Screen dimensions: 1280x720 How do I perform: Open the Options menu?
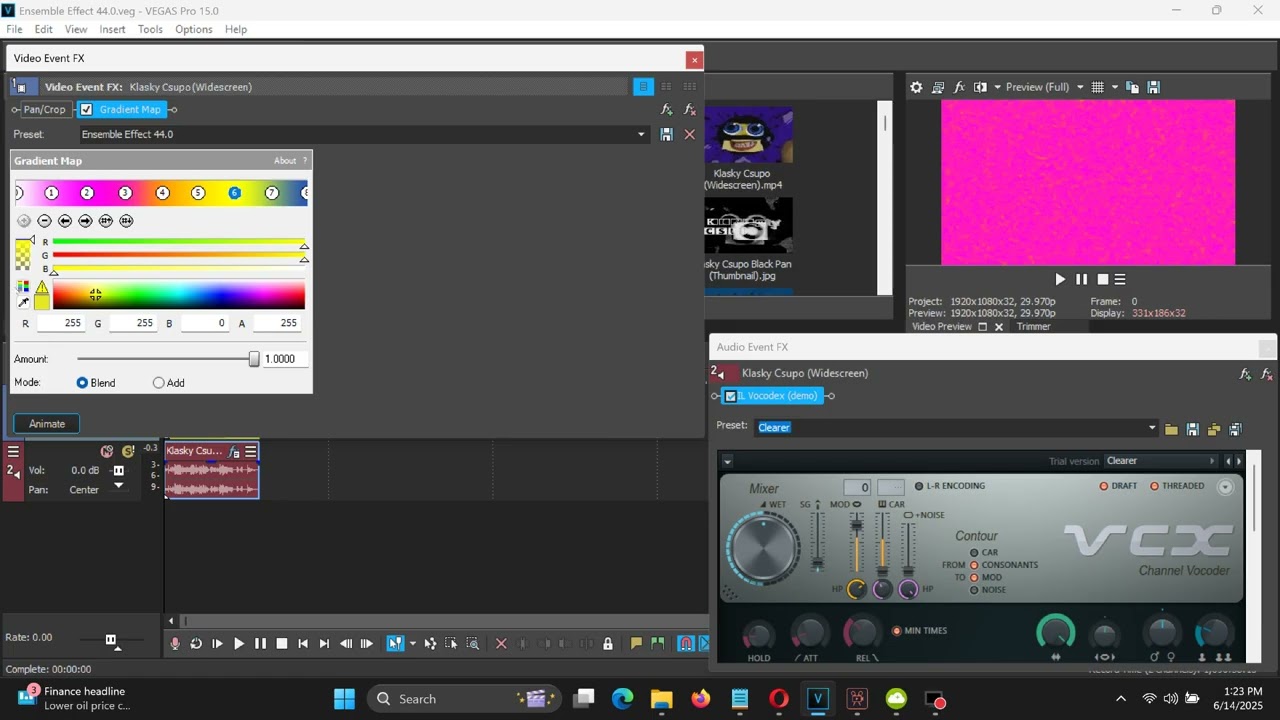(194, 29)
